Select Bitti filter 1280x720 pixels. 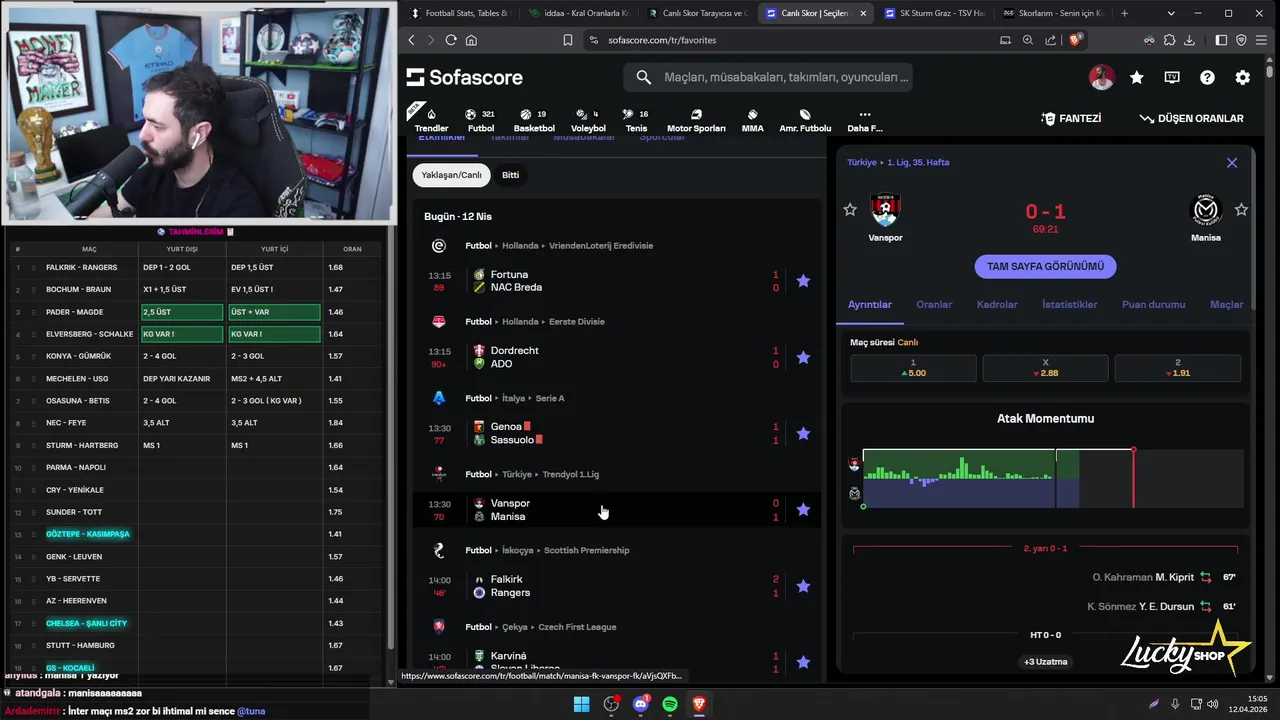point(510,175)
